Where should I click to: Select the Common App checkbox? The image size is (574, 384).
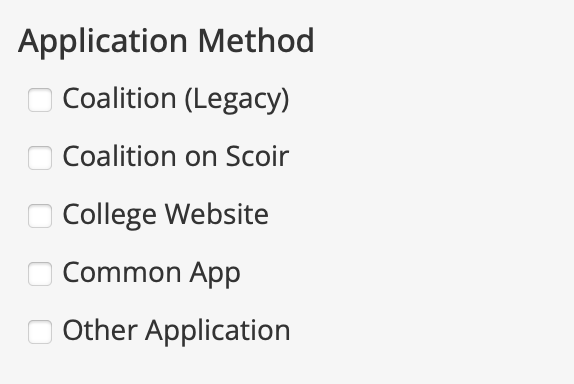tap(40, 274)
